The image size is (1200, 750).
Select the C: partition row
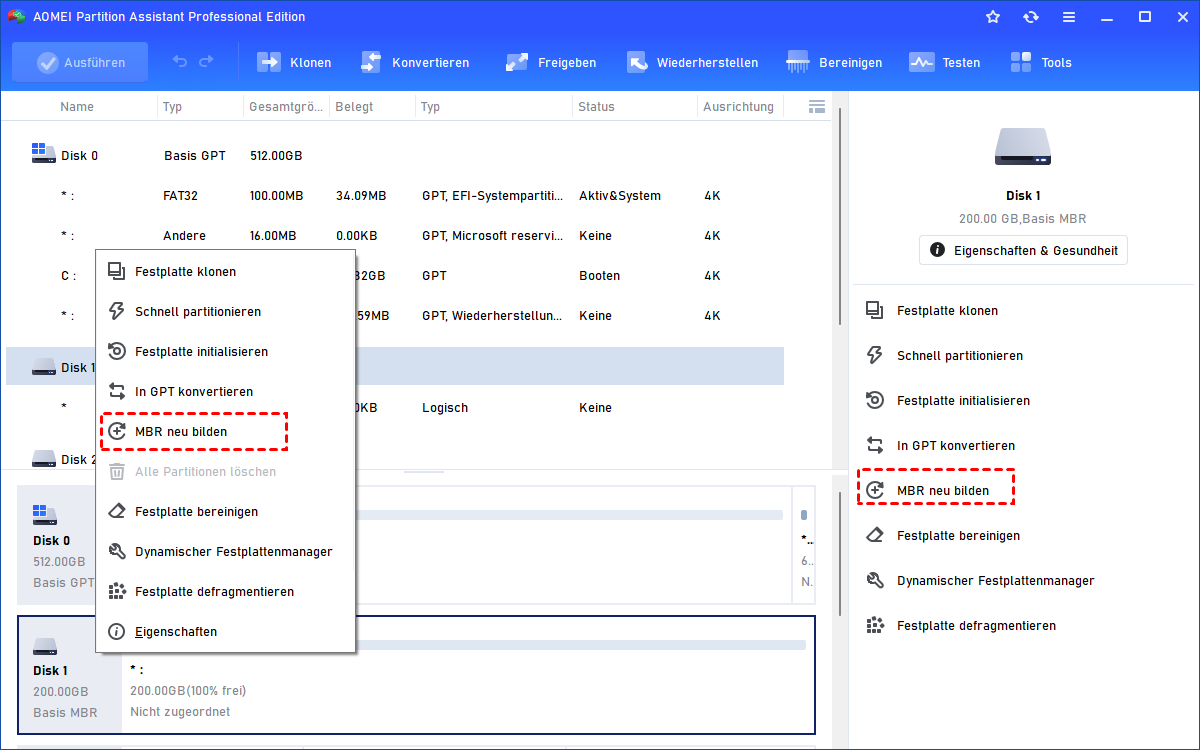(x=395, y=275)
